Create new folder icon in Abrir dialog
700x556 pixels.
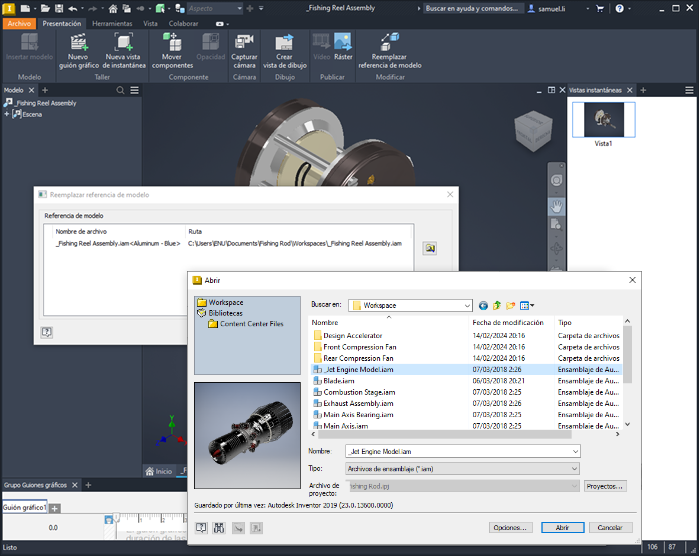click(510, 305)
